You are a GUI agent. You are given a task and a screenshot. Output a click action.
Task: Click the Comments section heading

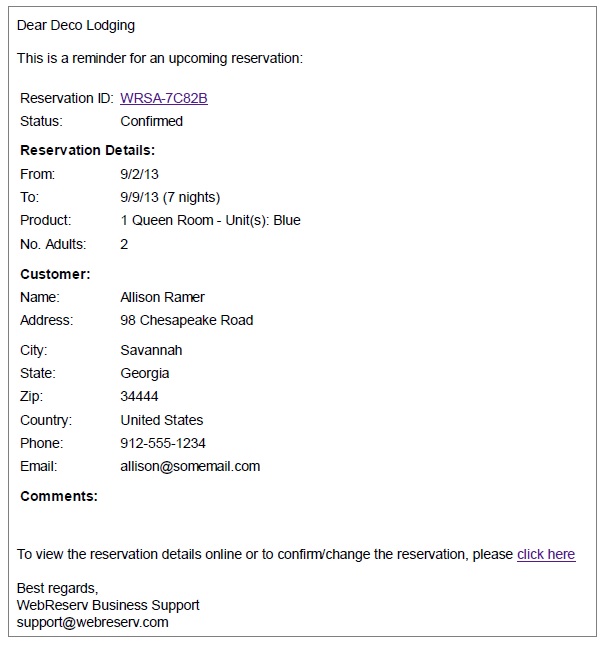(59, 496)
